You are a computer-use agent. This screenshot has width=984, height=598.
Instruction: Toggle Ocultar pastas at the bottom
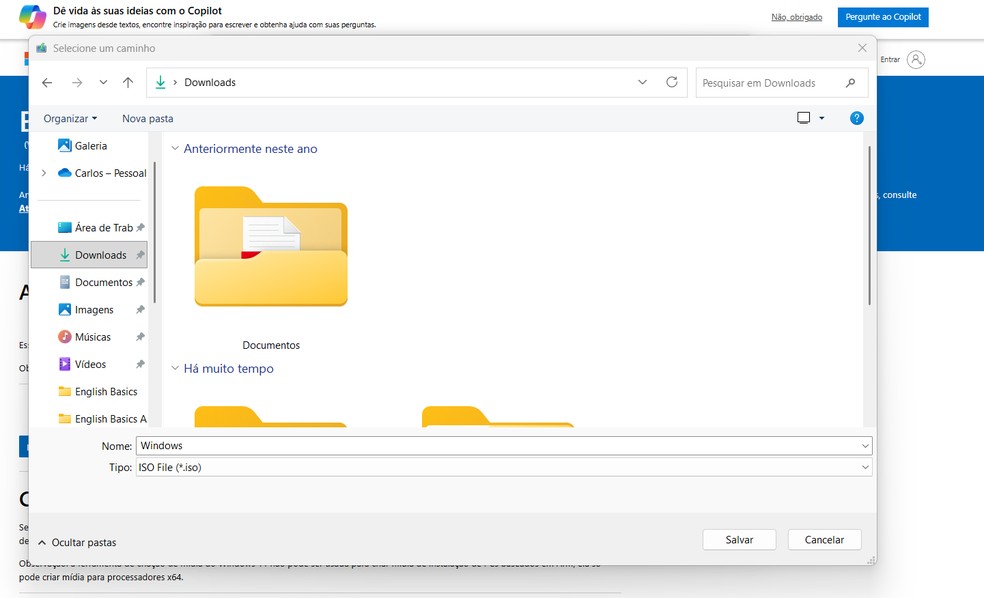(77, 542)
